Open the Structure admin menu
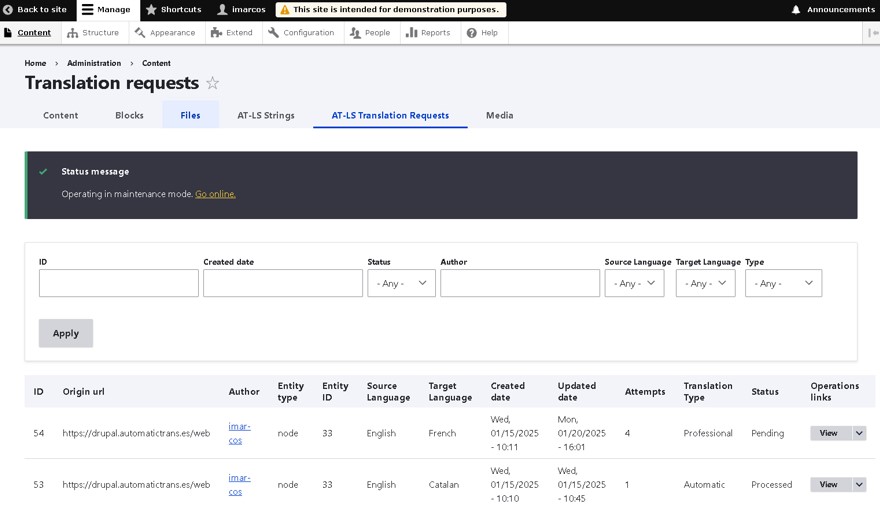Image resolution: width=880 pixels, height=513 pixels. 92,33
